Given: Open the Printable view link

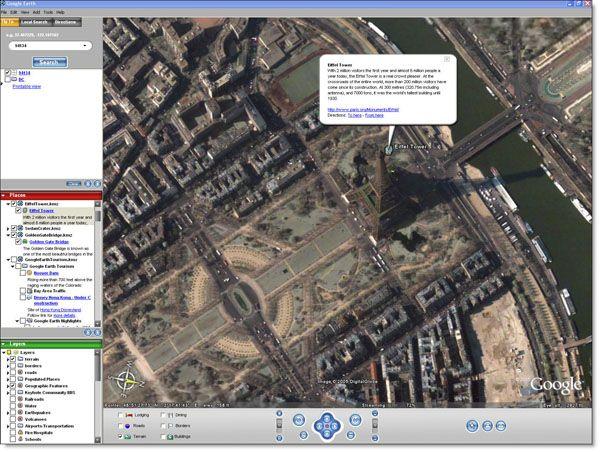Looking at the screenshot, I should coord(27,87).
